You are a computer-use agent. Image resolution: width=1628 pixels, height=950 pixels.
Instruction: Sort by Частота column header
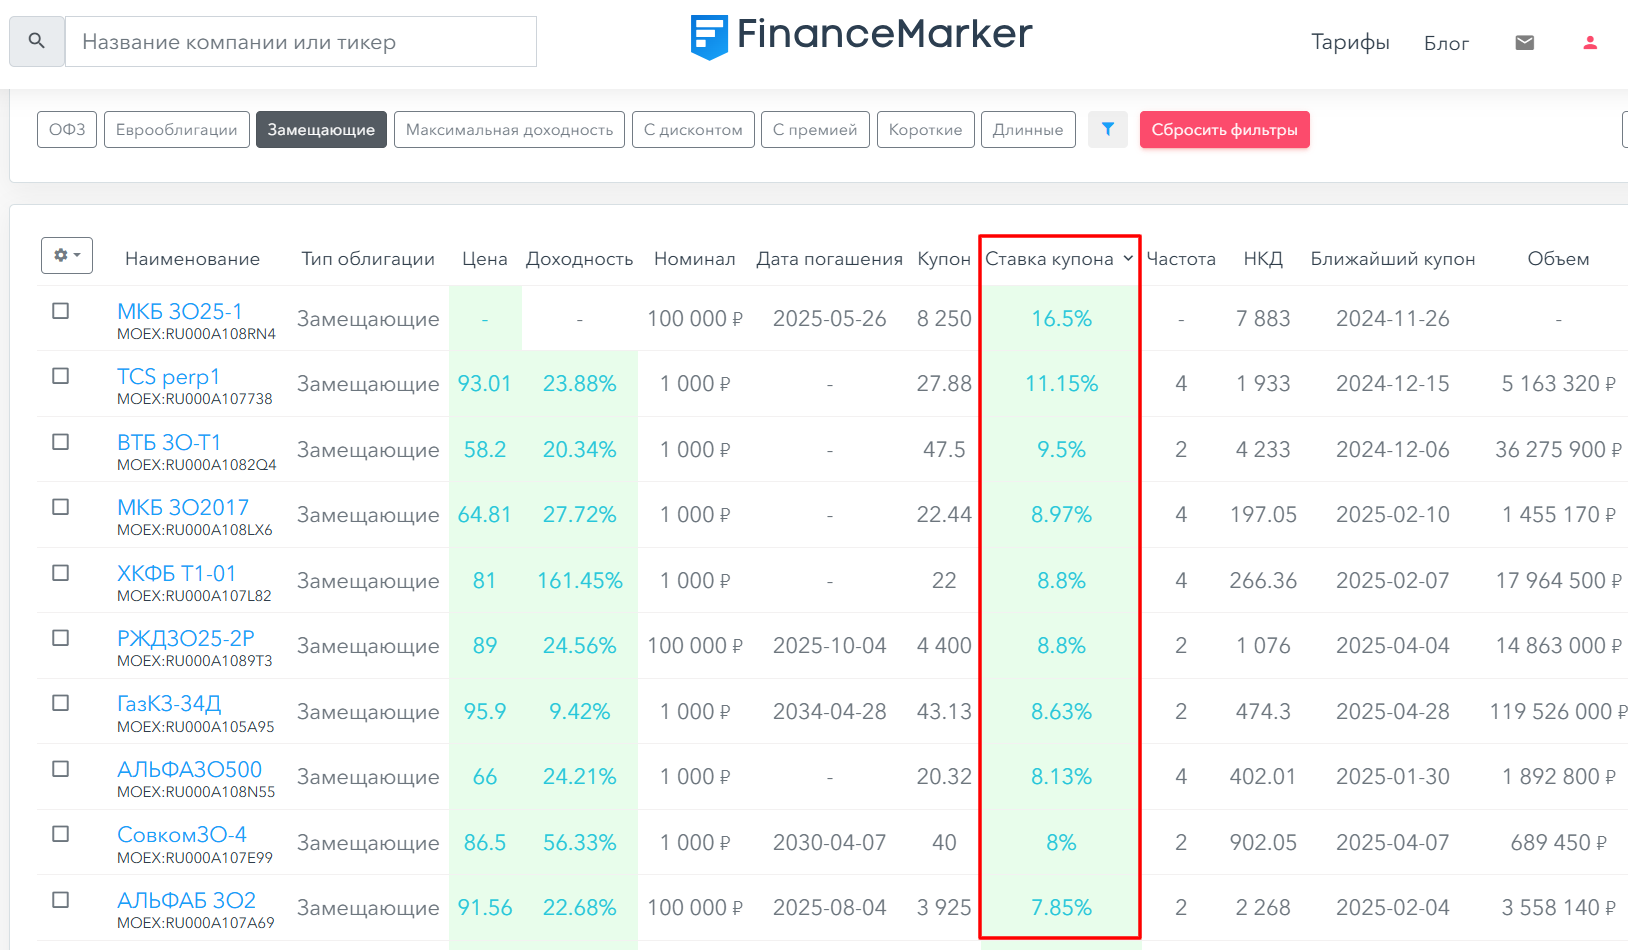1181,259
